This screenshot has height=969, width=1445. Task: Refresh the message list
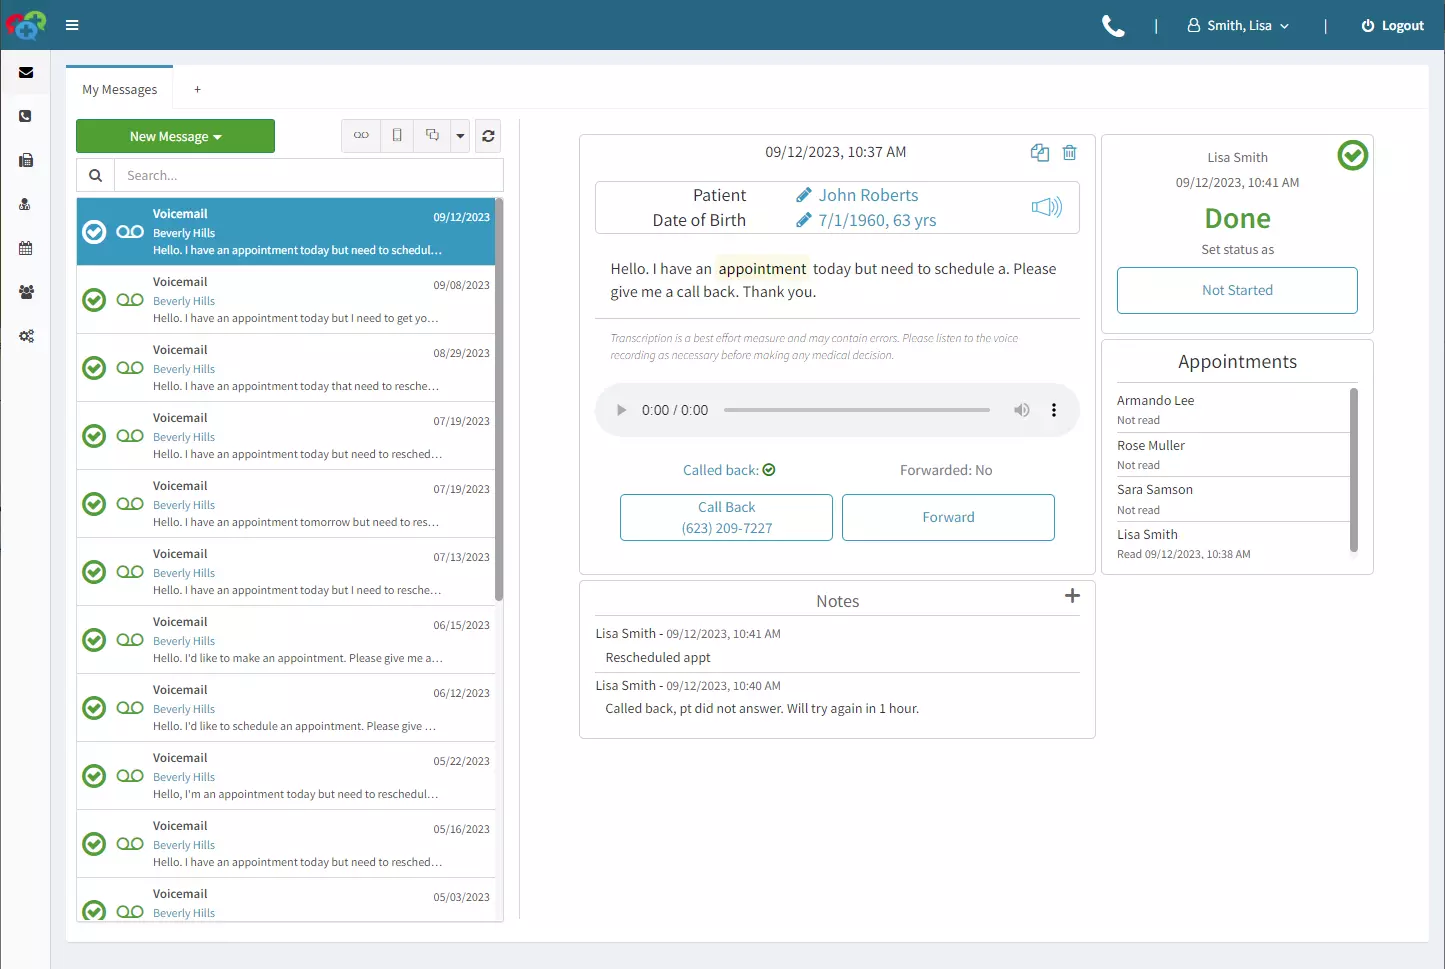point(488,136)
